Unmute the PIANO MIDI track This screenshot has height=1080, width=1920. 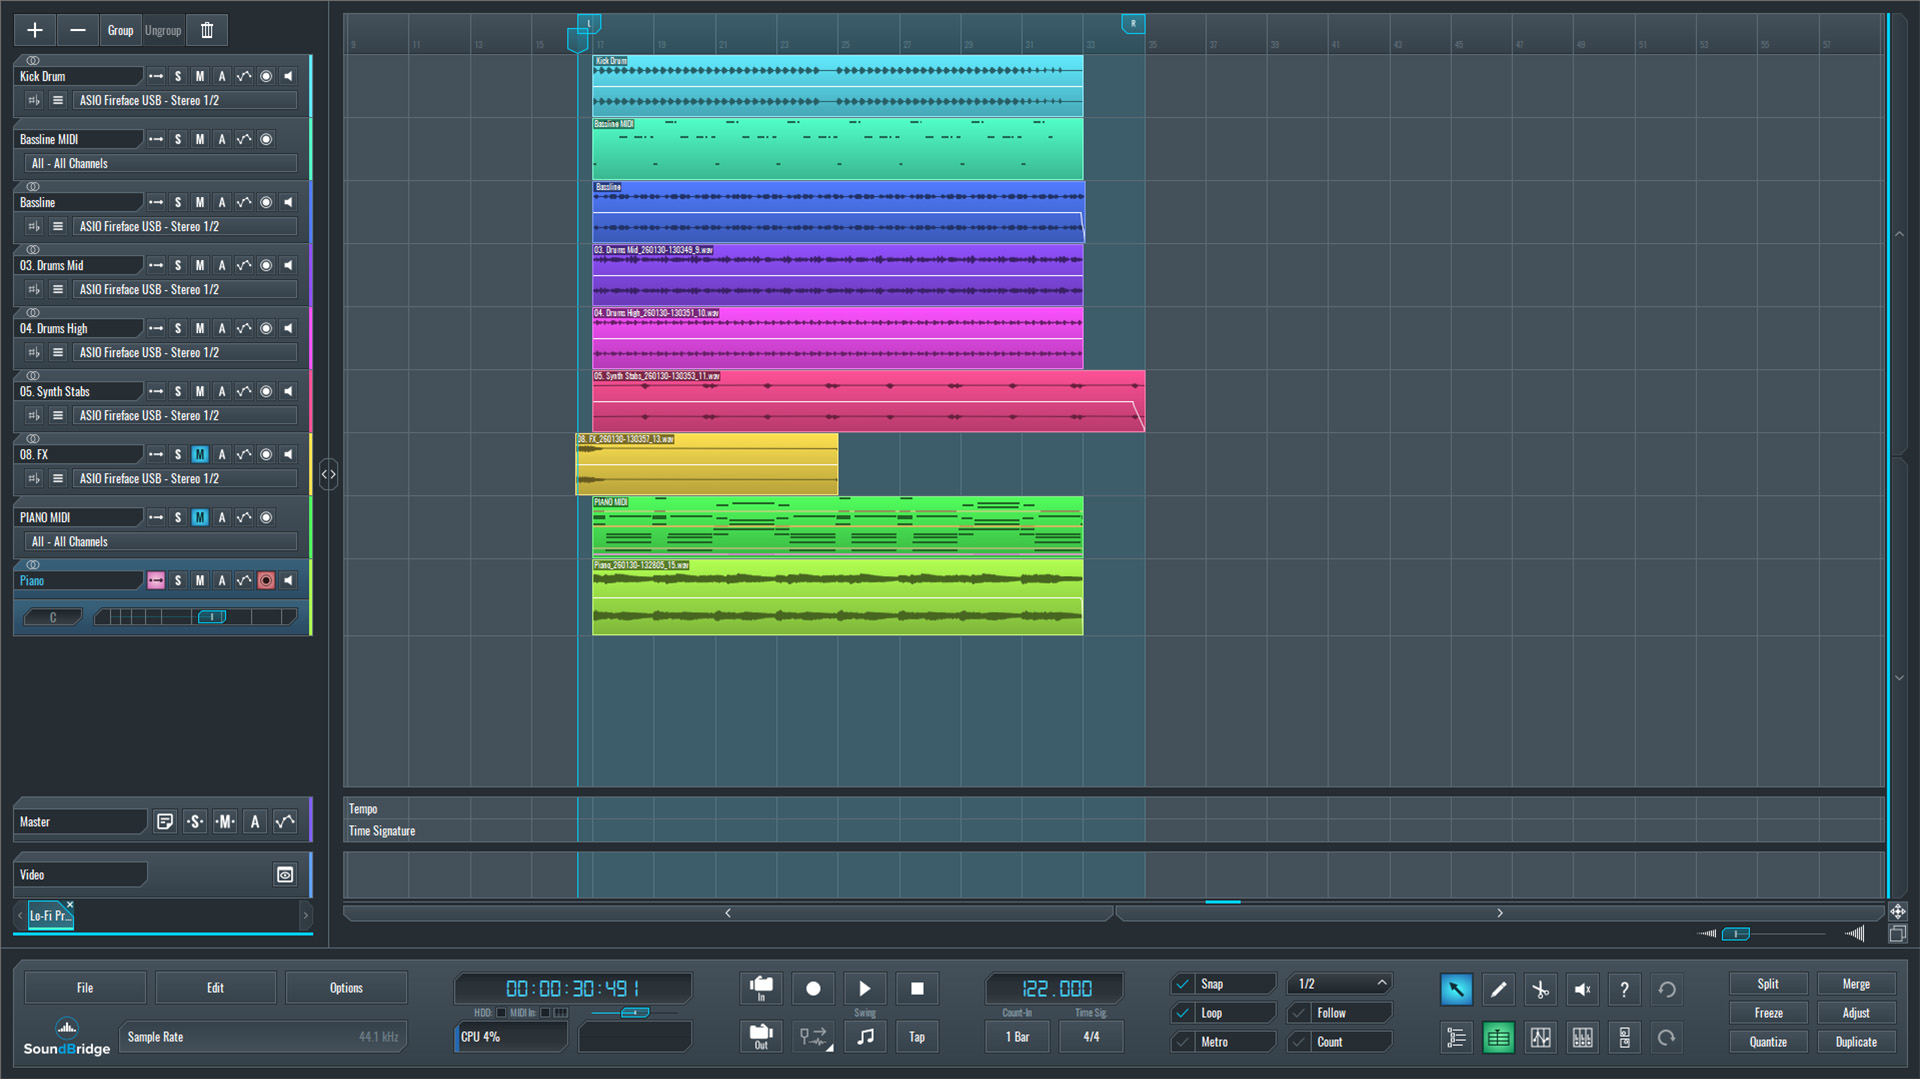pos(200,518)
